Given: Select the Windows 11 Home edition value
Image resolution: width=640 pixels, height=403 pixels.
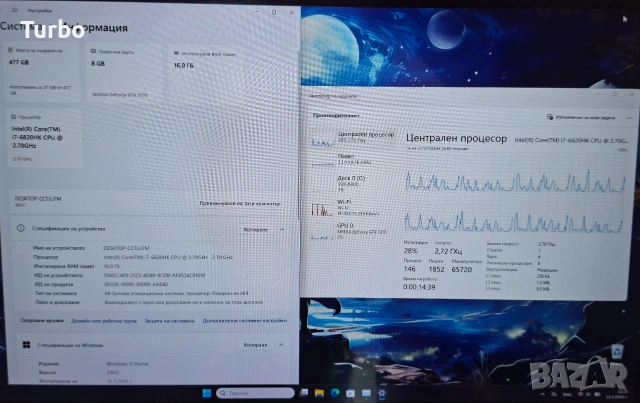Looking at the screenshot, I should click(127, 363).
